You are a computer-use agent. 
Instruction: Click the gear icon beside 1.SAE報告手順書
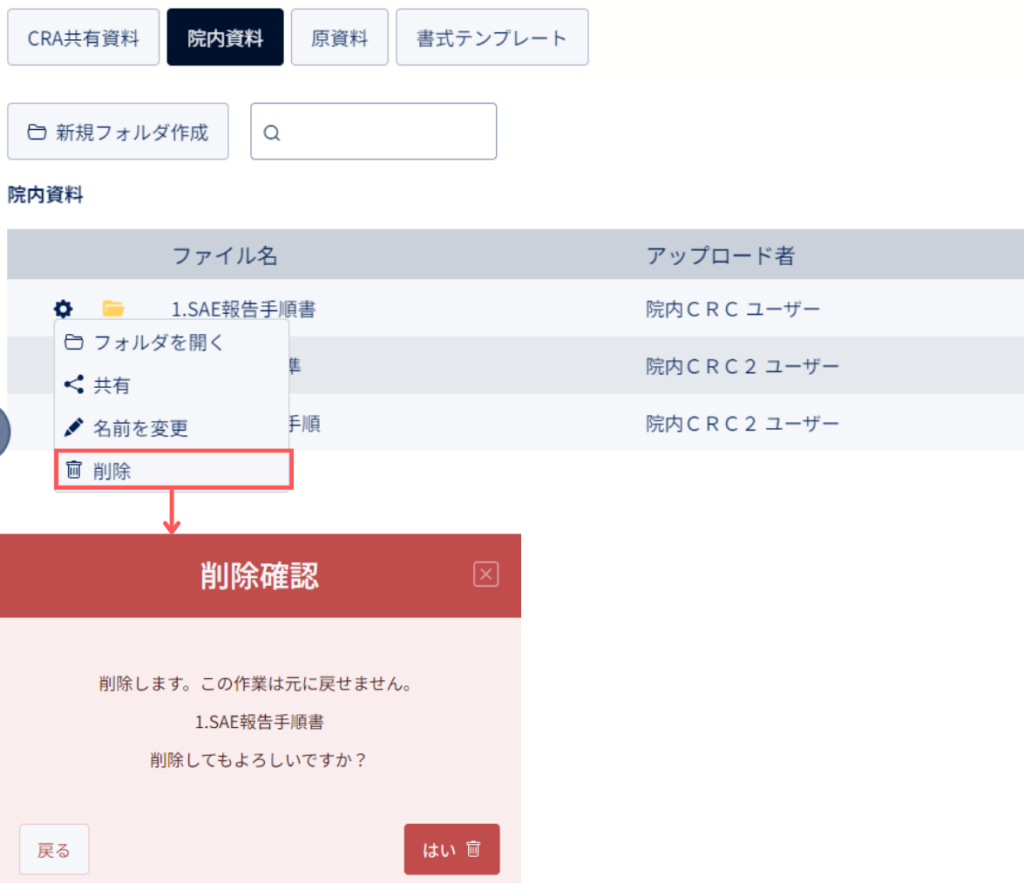[x=63, y=308]
